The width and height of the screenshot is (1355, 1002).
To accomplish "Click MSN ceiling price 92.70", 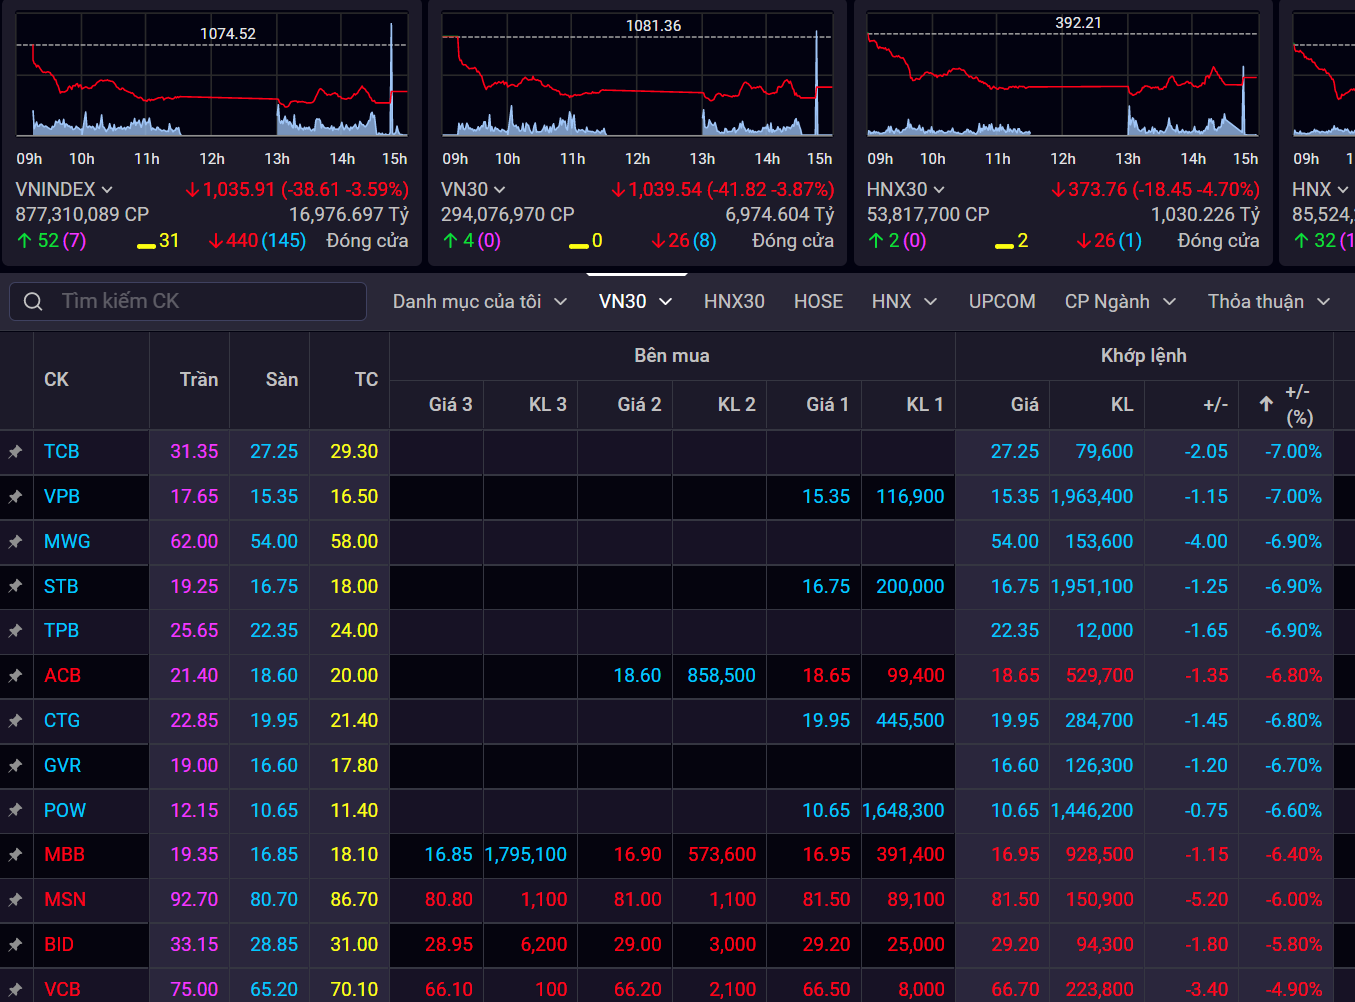I will coord(194,900).
